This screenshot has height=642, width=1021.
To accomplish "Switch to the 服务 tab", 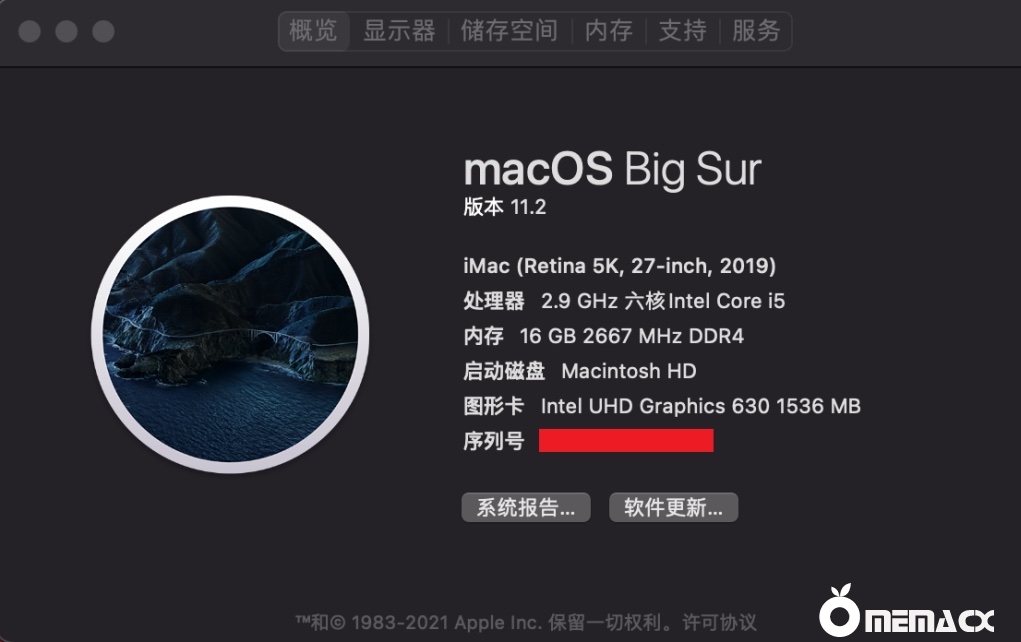I will tap(756, 31).
